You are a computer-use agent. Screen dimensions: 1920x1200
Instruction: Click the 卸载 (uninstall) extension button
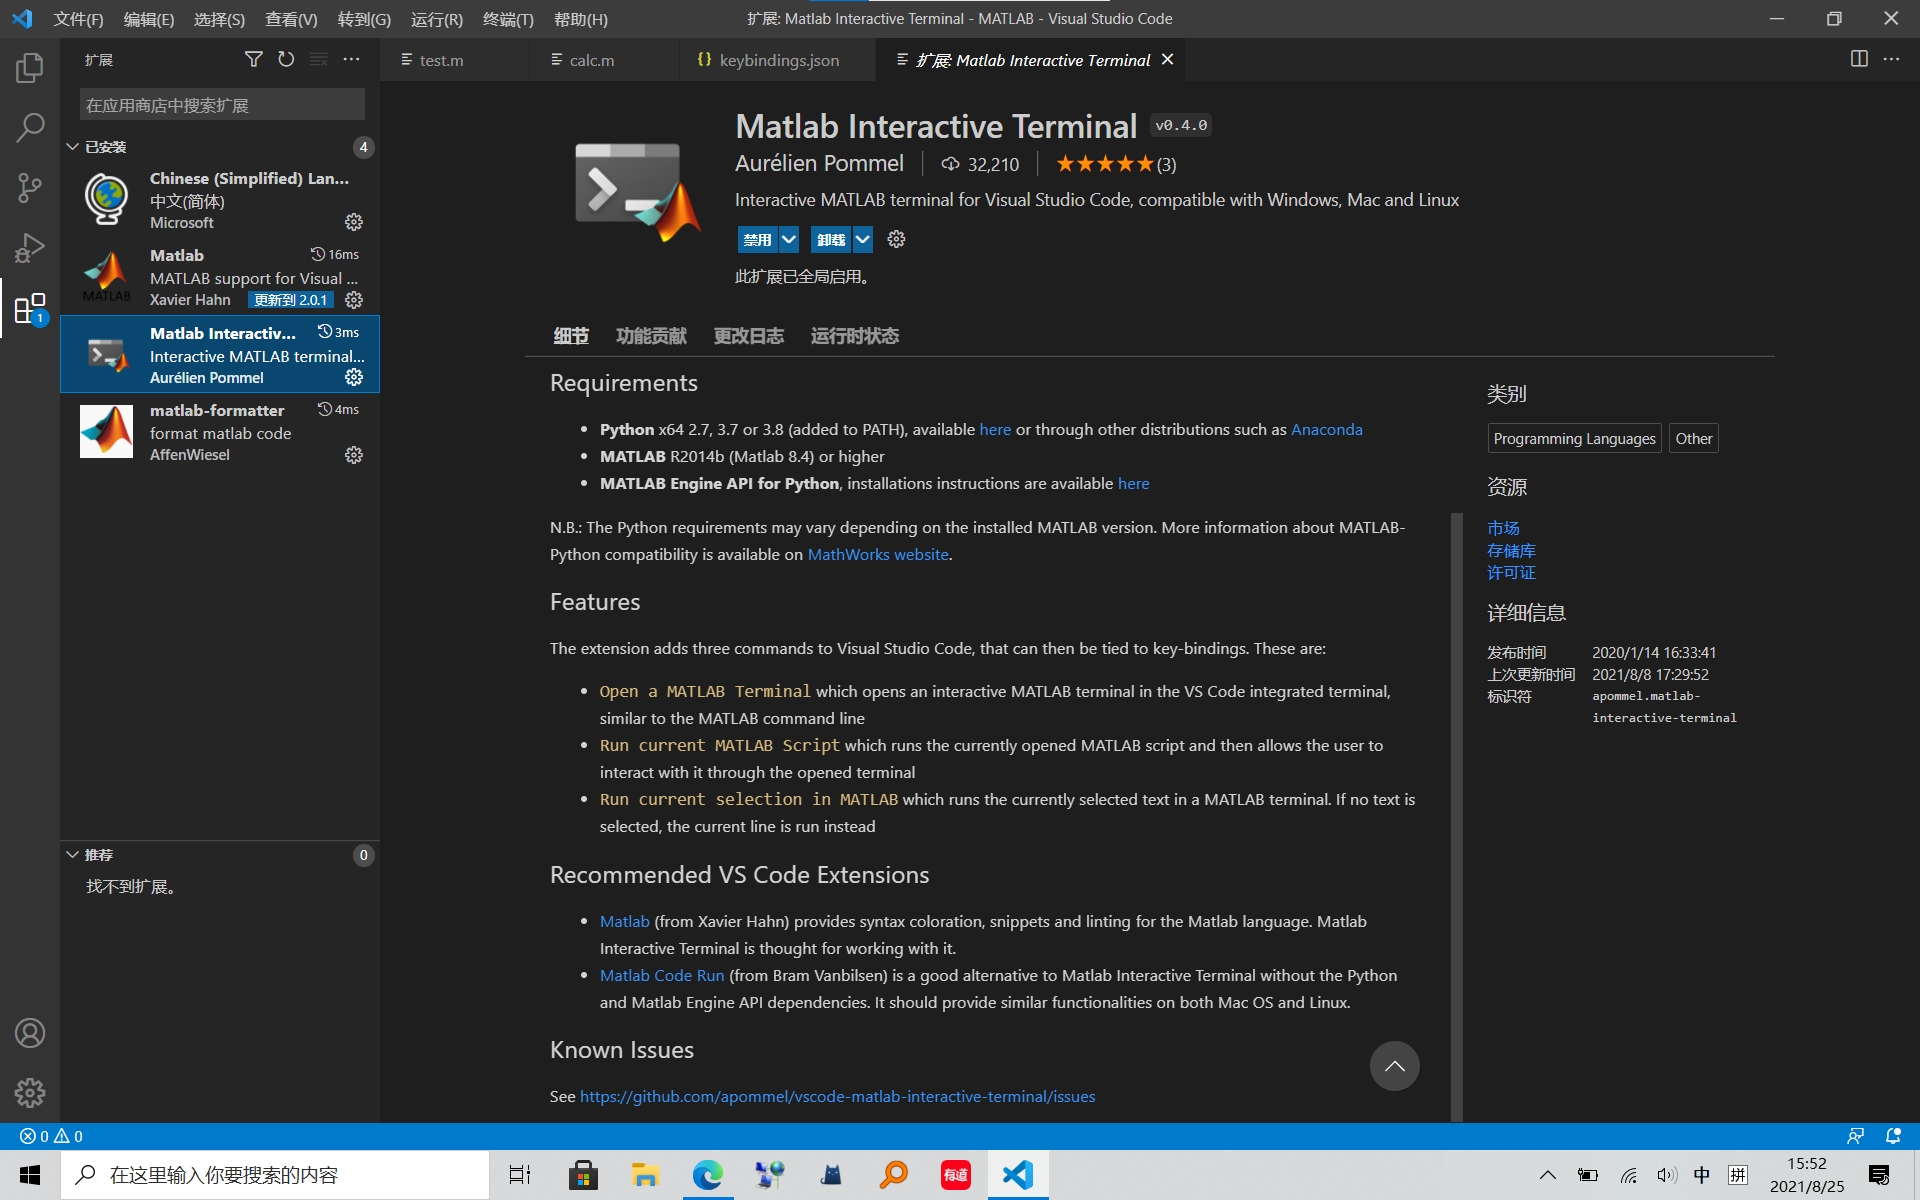[x=830, y=240]
